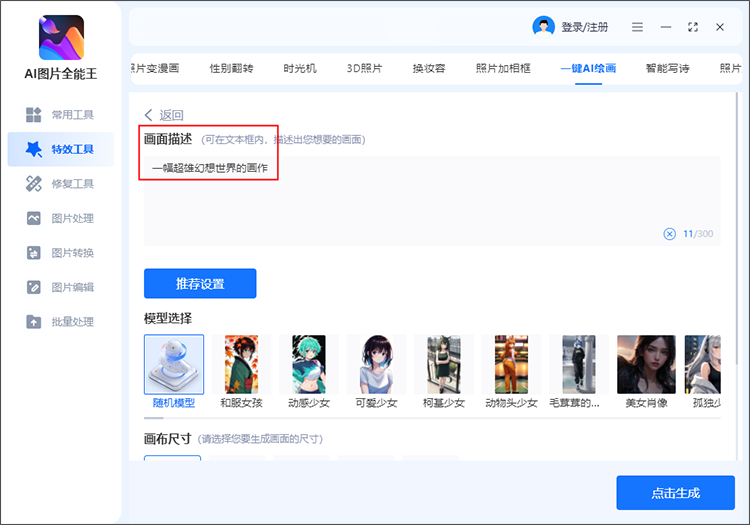Select the 美女肖像 model thumbnail
Screen dimensions: 750x525
point(646,364)
